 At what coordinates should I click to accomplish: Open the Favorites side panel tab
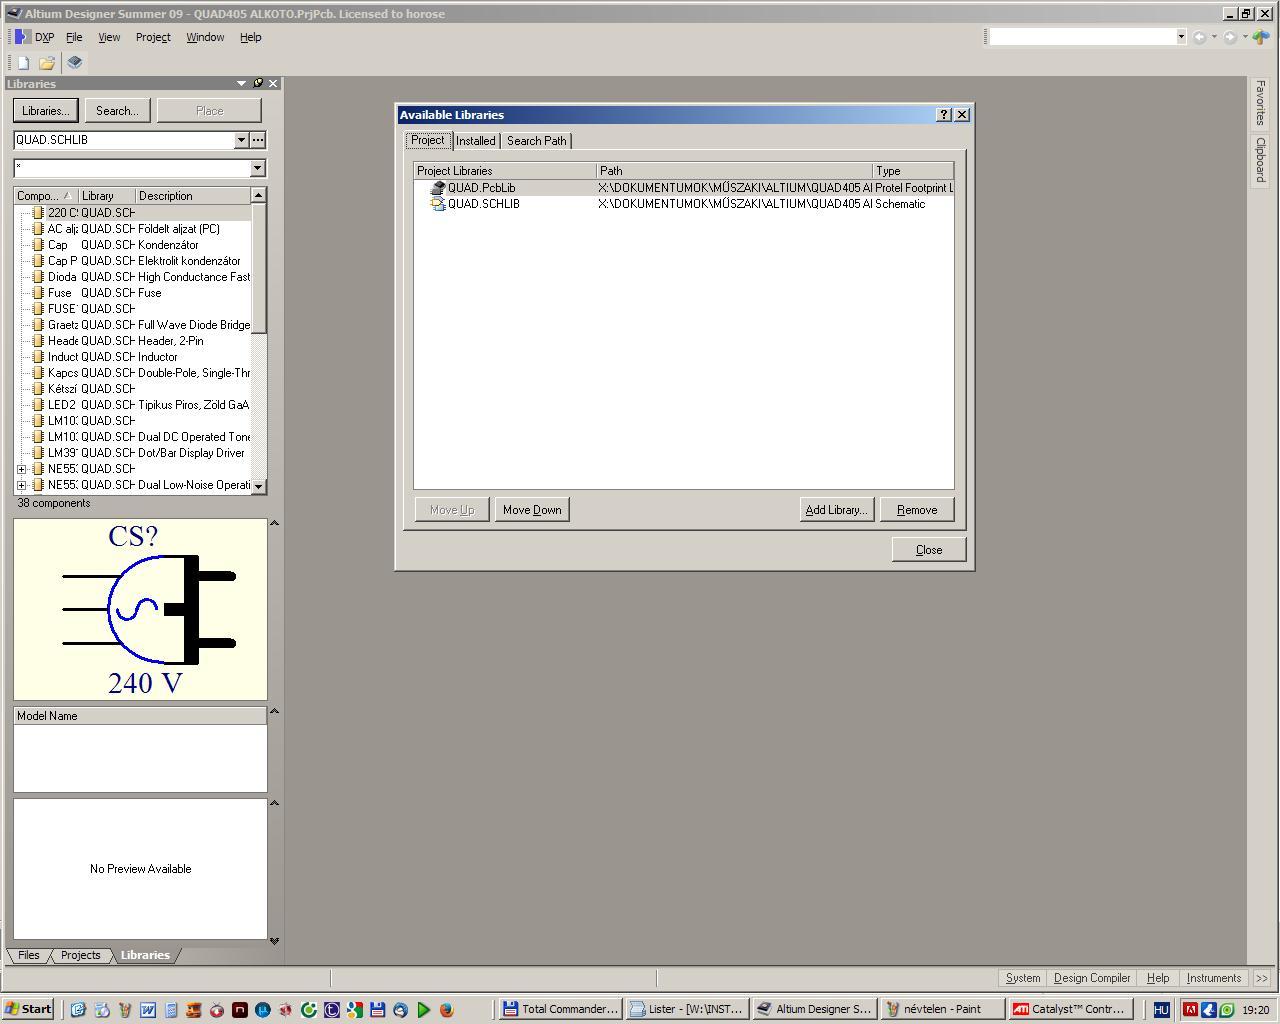click(x=1260, y=103)
